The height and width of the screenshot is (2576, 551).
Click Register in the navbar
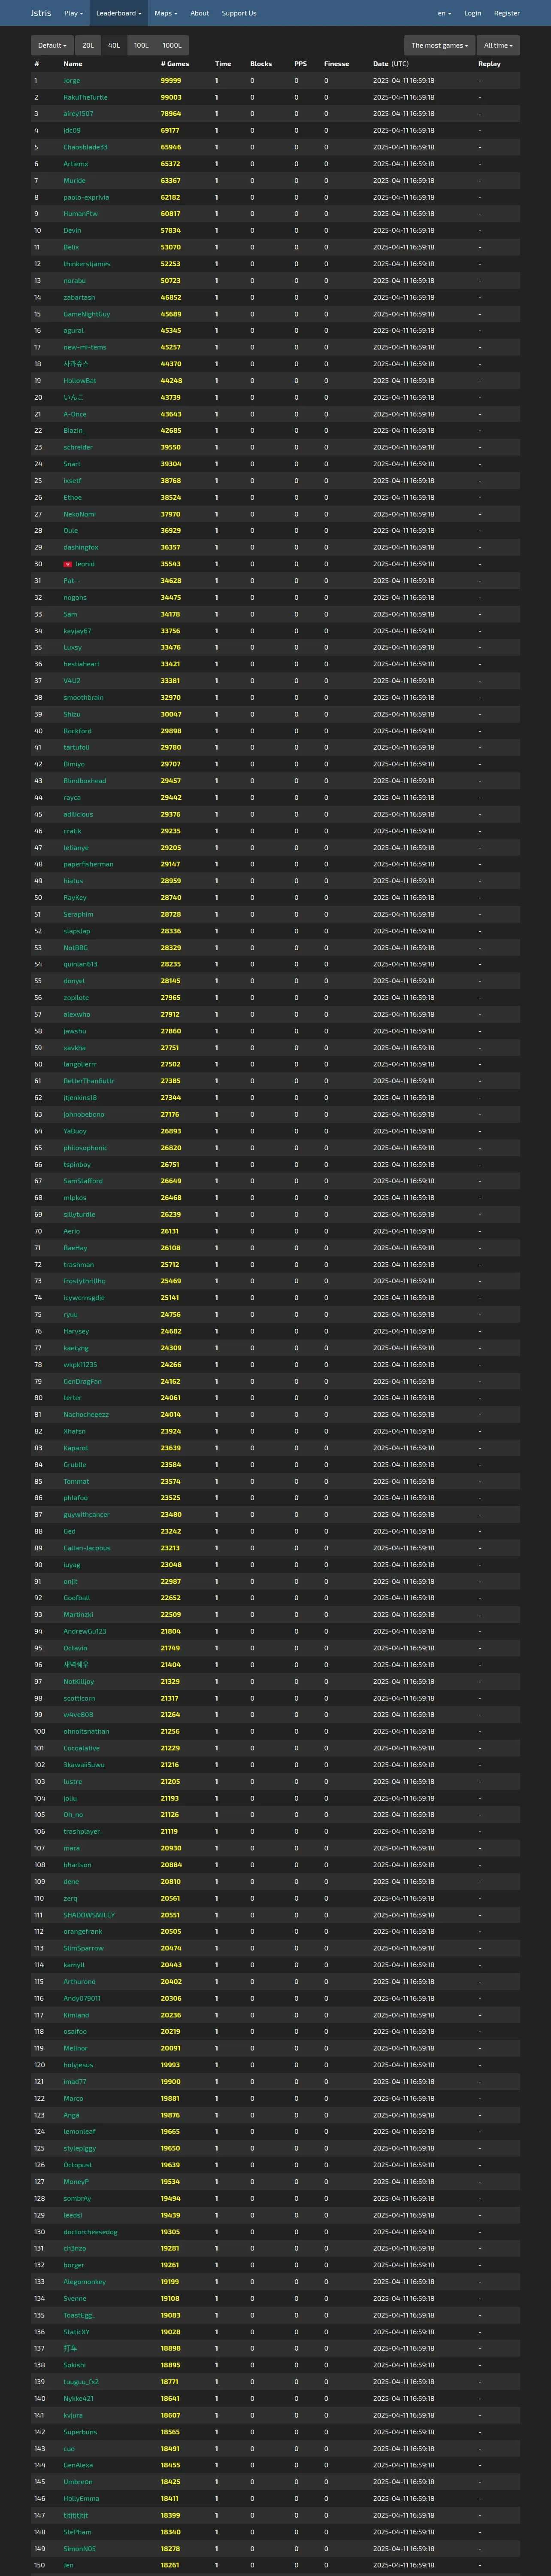pos(507,13)
